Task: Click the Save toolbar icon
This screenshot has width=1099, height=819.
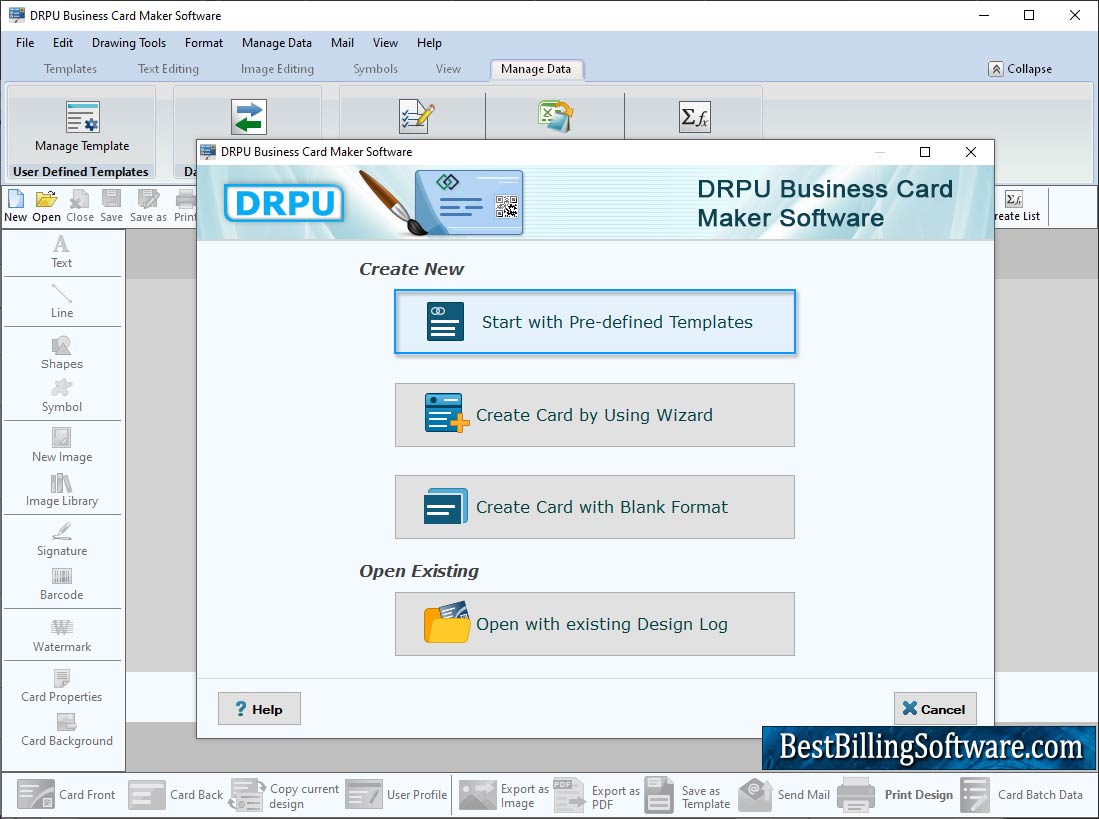Action: [x=111, y=206]
